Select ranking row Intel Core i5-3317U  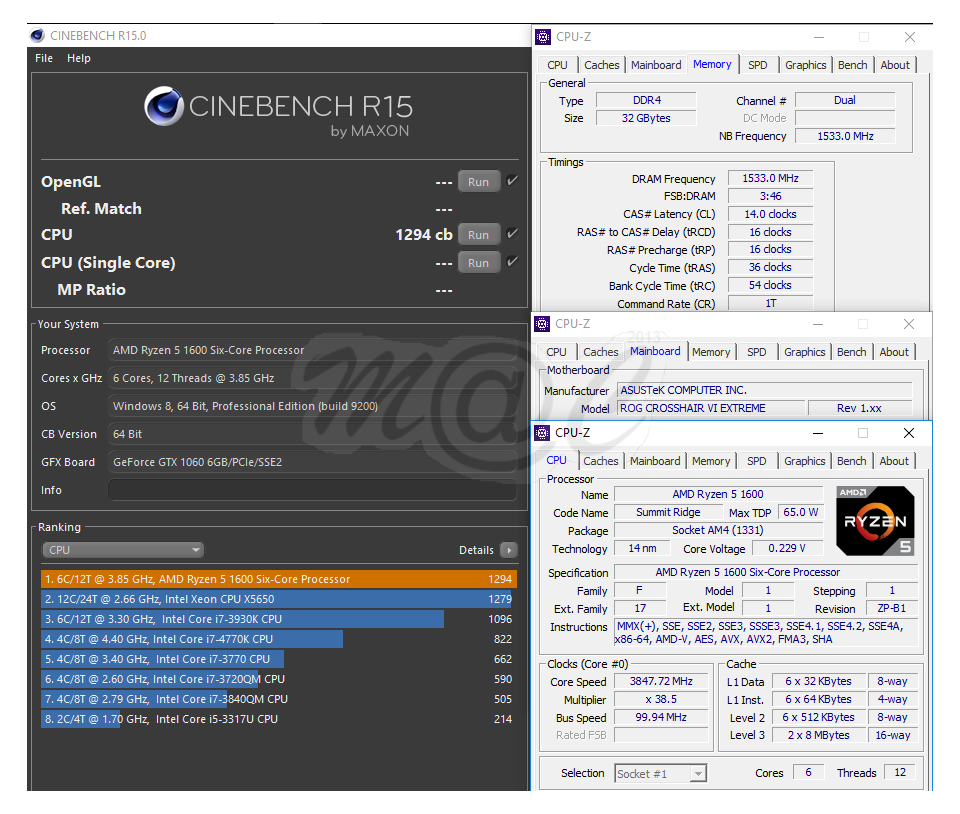tap(279, 719)
